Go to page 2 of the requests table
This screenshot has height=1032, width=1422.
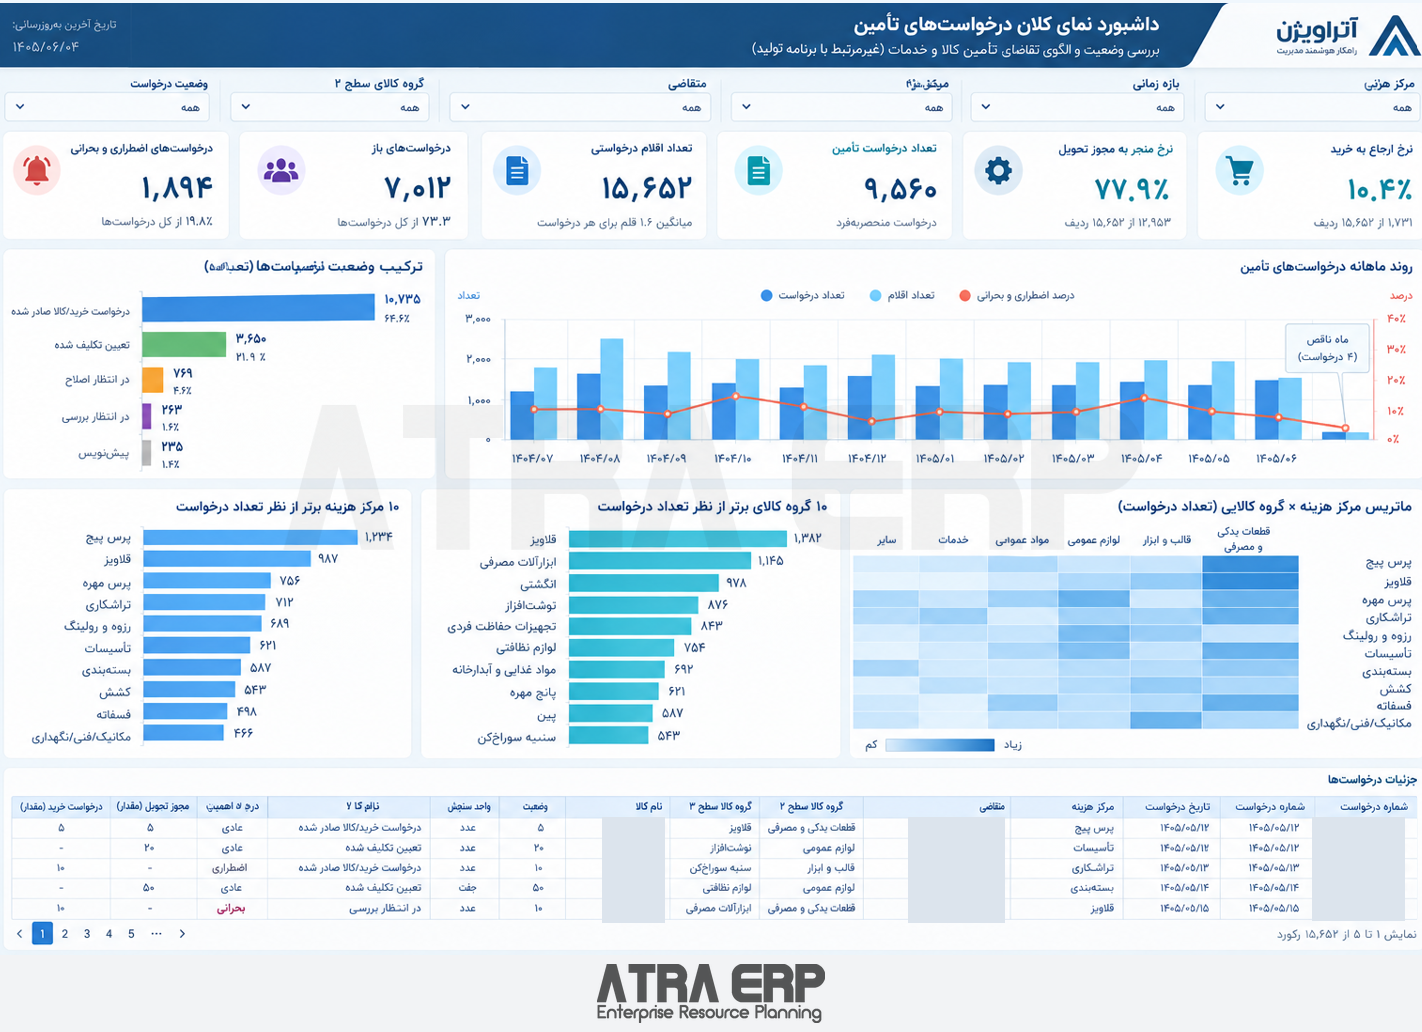65,934
